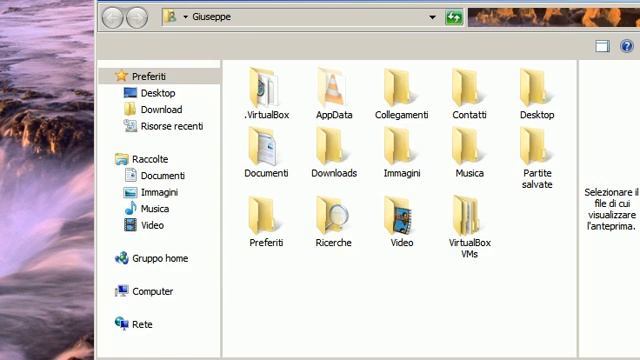Select Rete in navigation pane

[142, 324]
